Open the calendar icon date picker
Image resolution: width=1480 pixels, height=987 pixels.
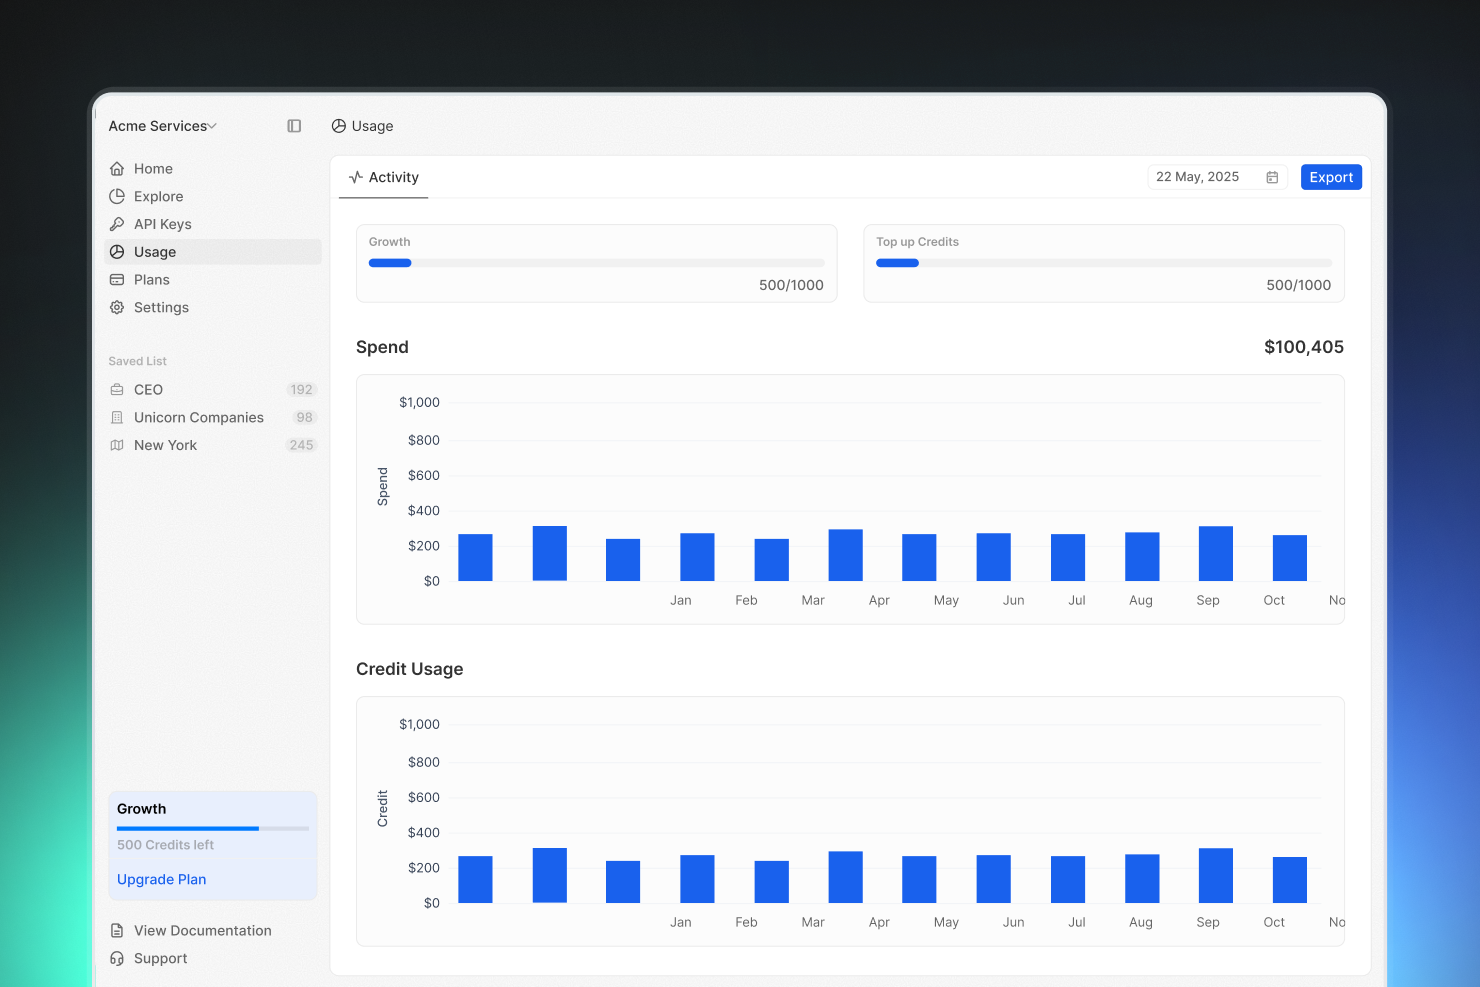1272,177
